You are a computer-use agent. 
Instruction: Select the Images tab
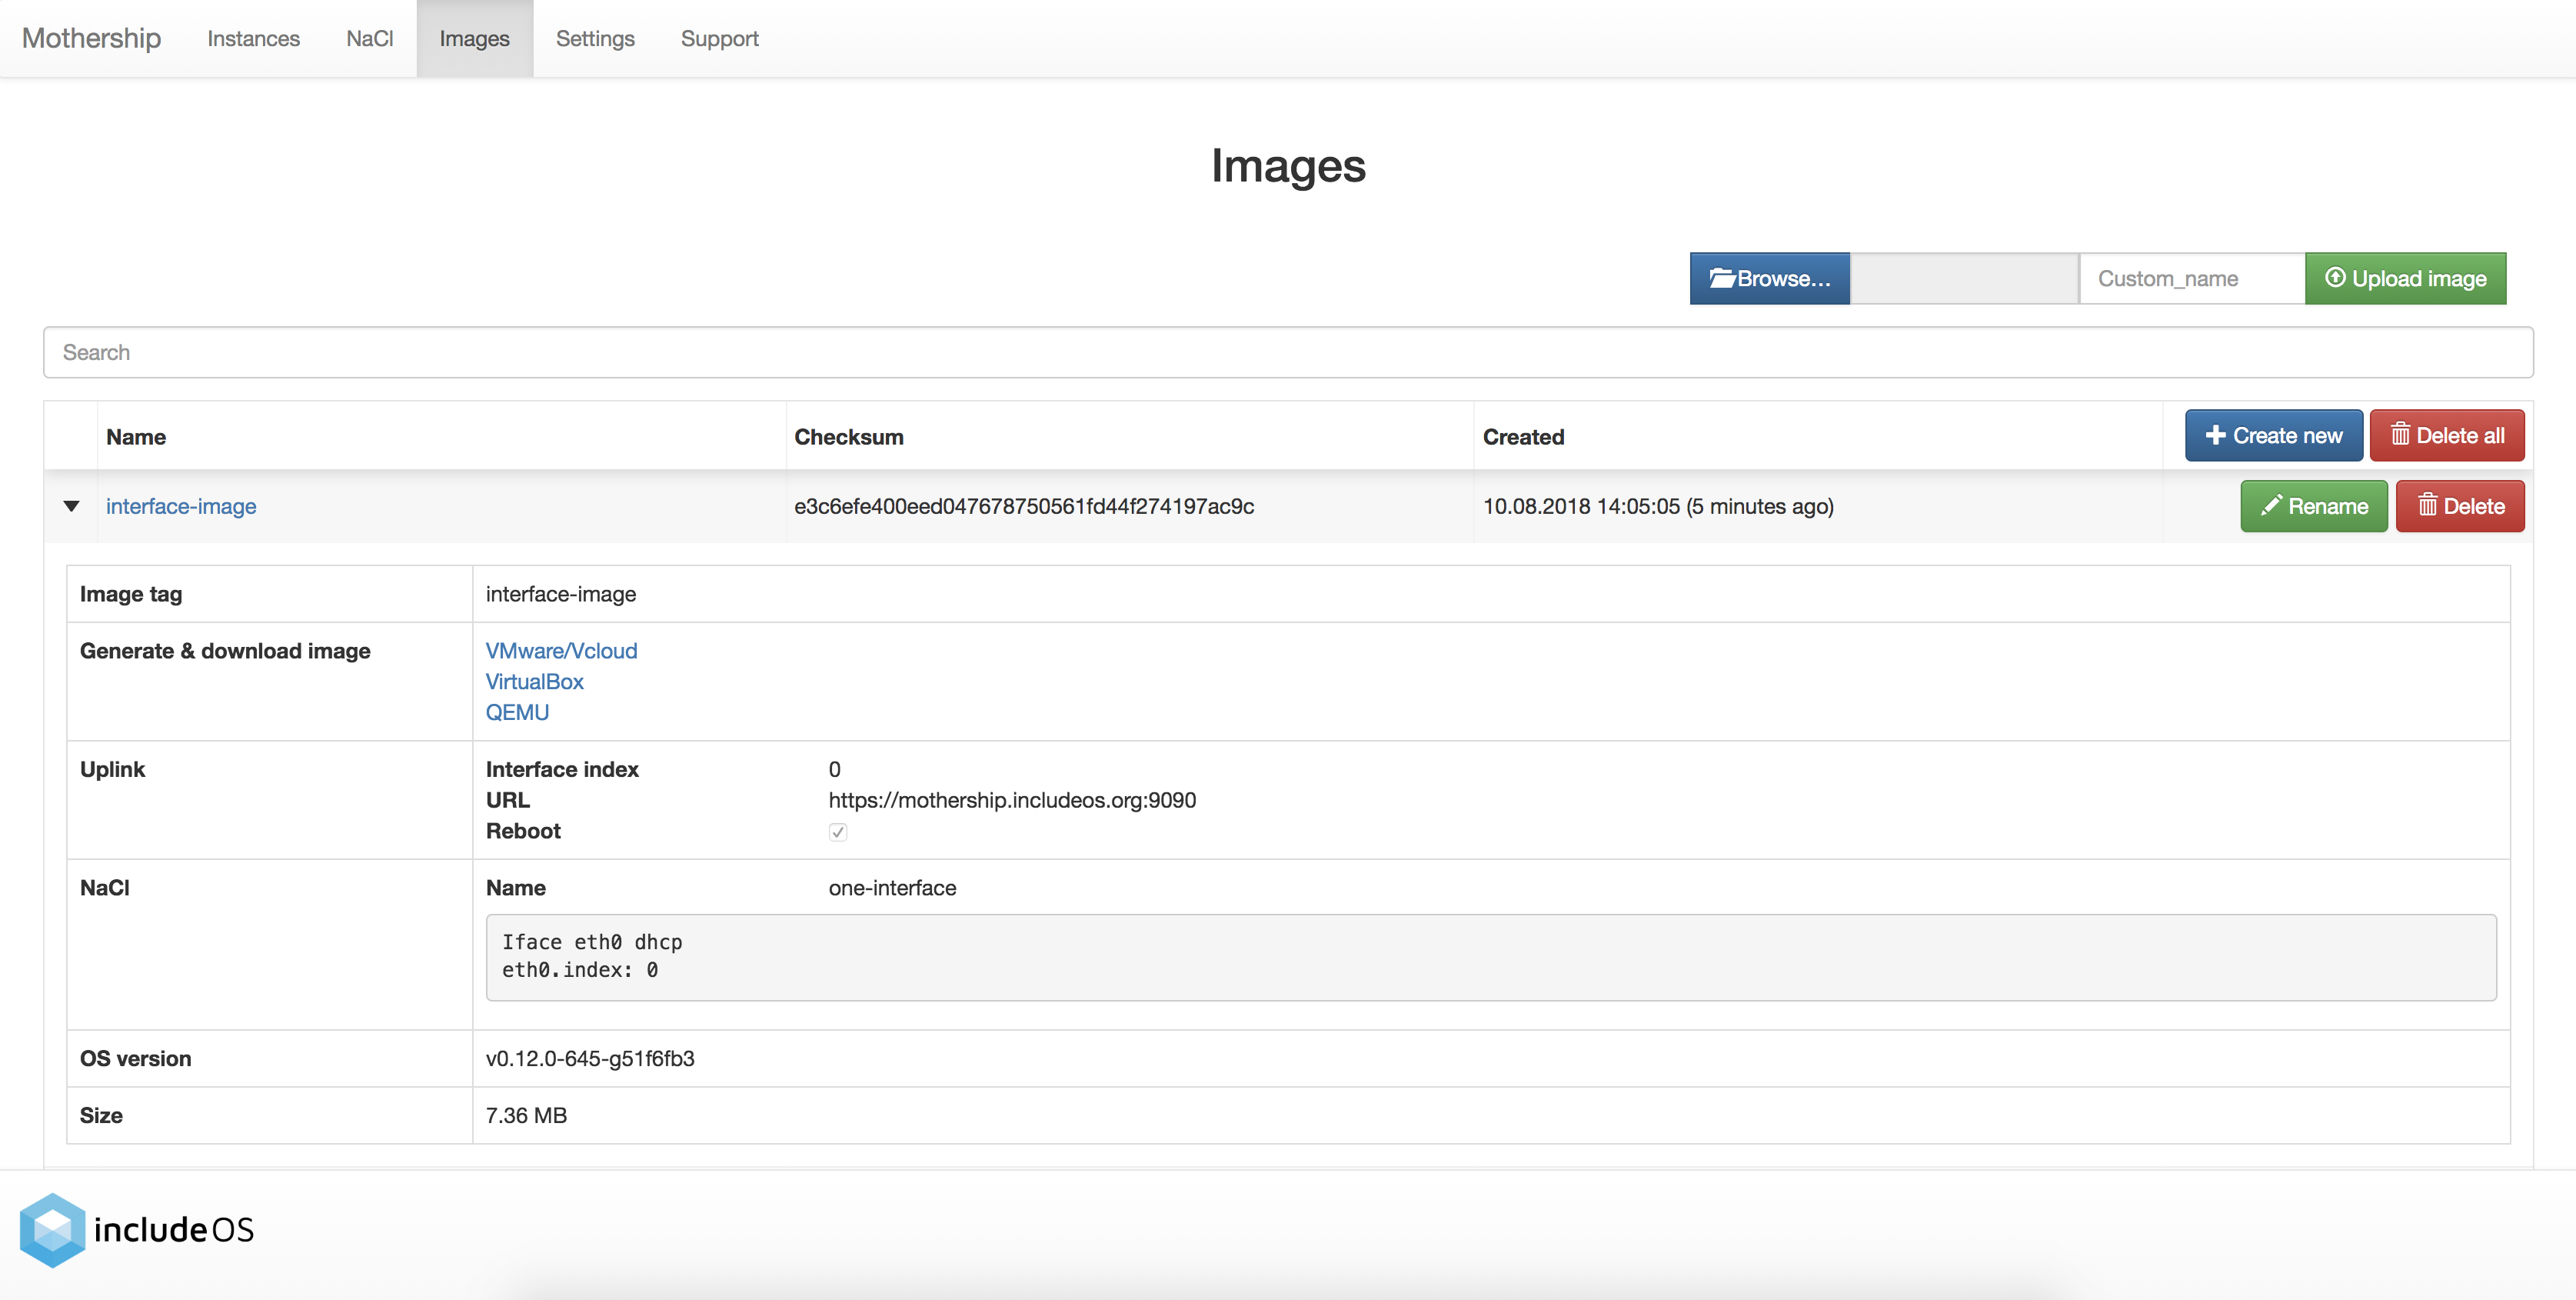(474, 38)
